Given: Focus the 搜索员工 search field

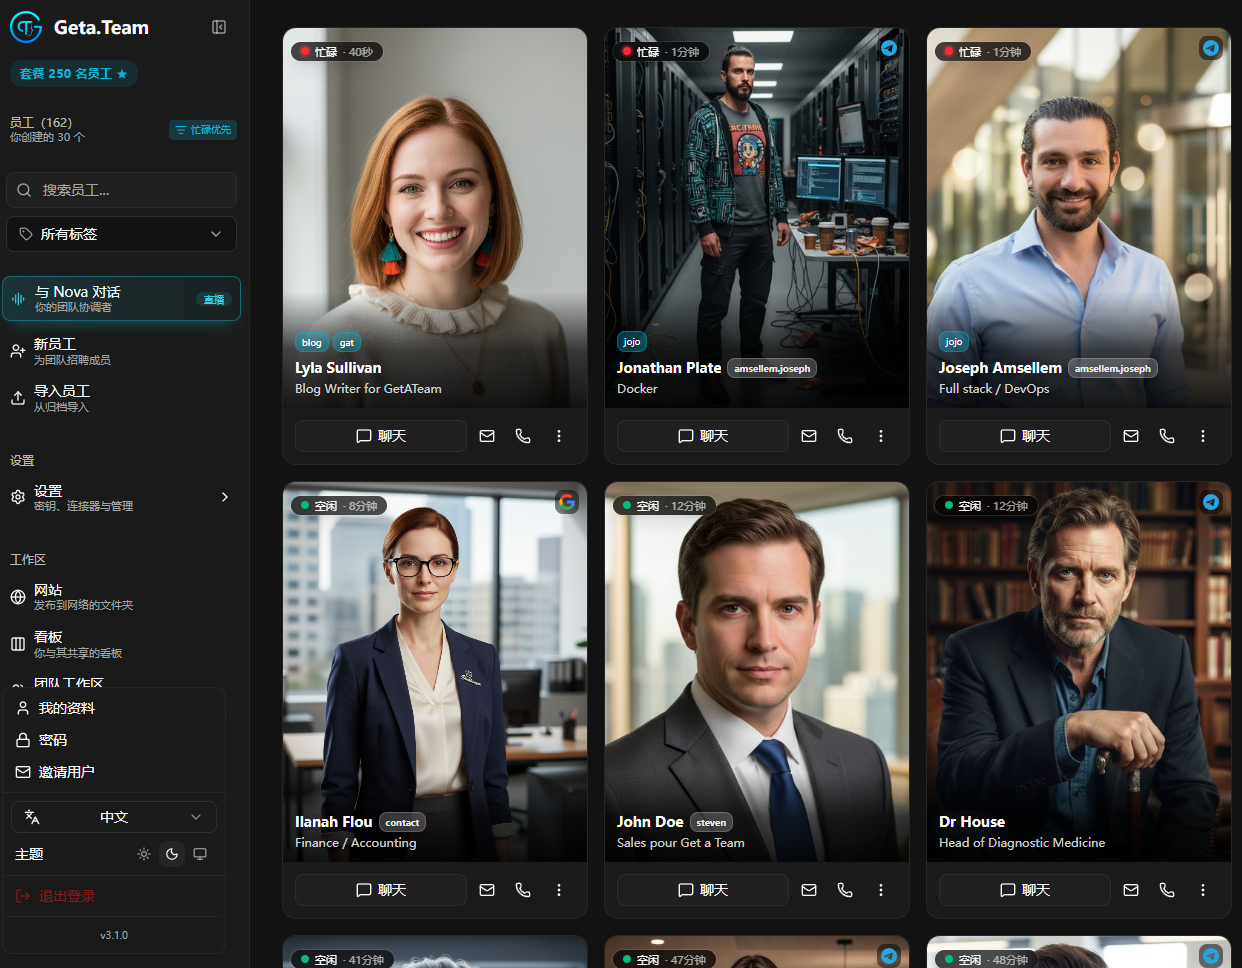Looking at the screenshot, I should (x=122, y=190).
